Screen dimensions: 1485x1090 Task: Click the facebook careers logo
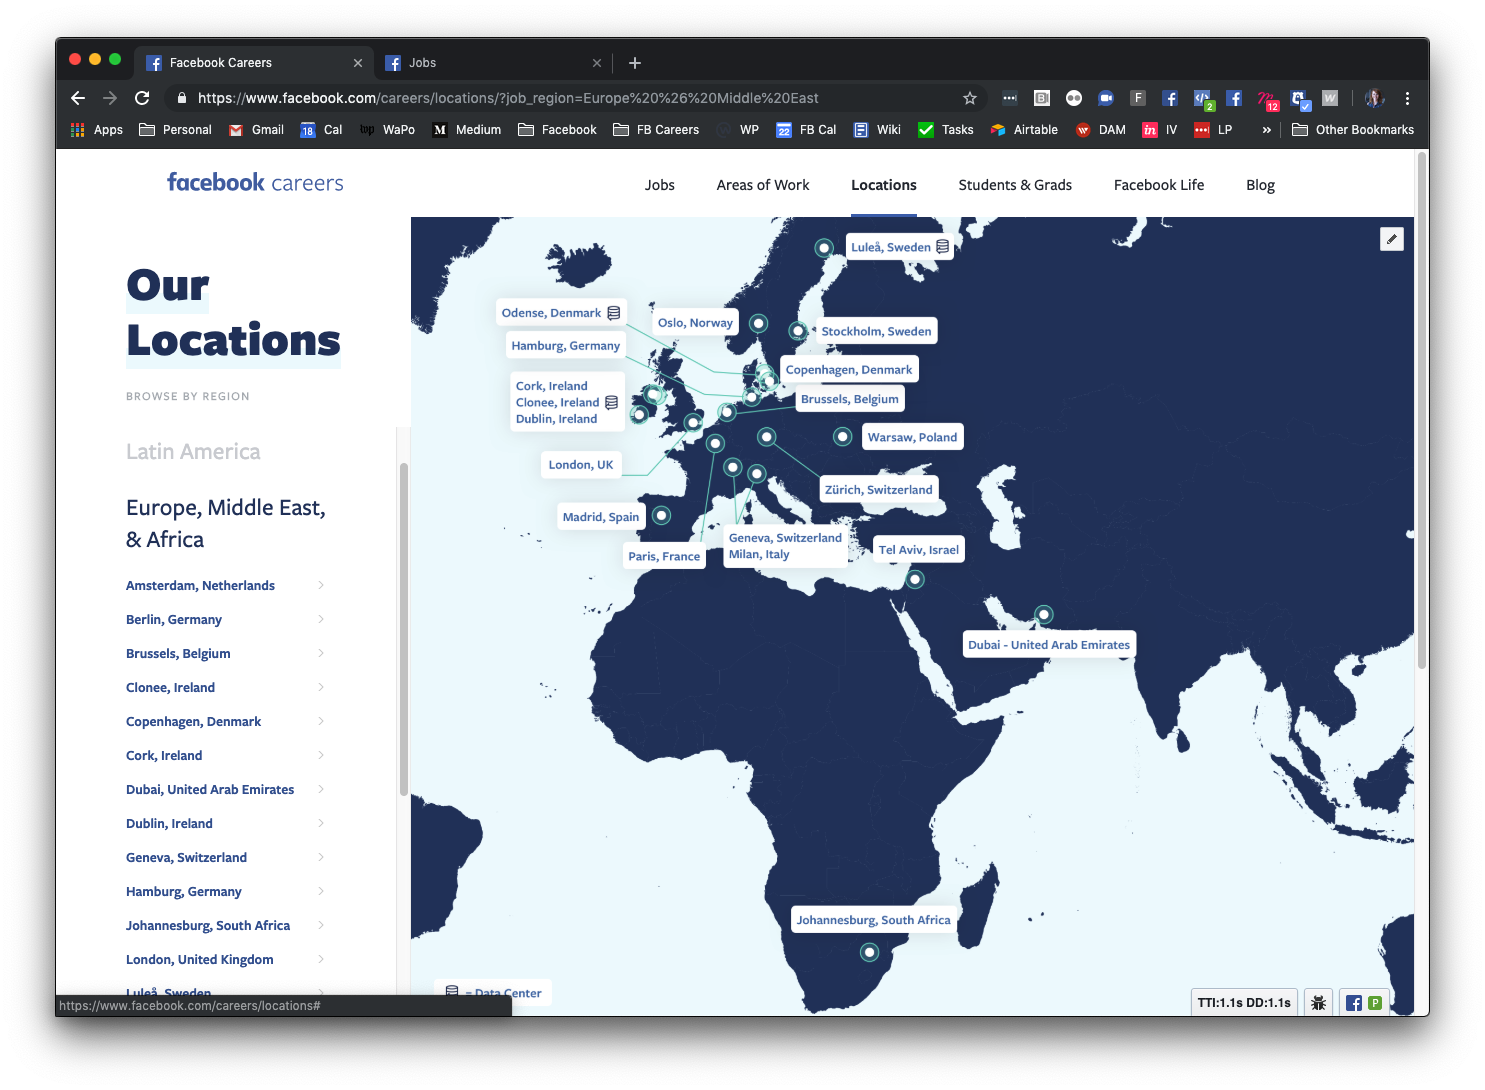tap(255, 182)
